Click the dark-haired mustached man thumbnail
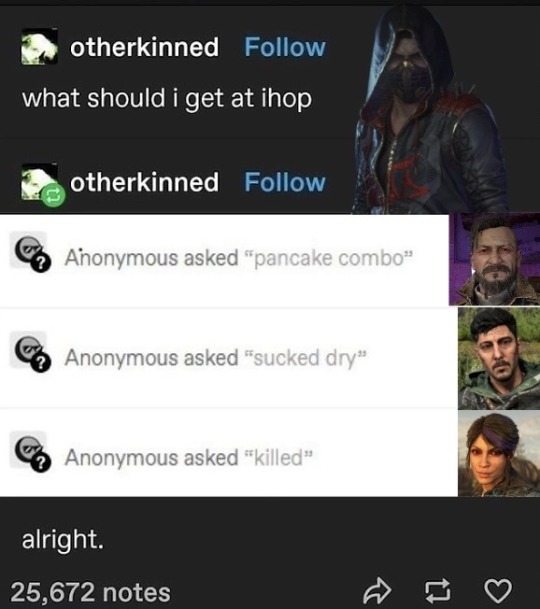The image size is (540, 609). [499, 358]
